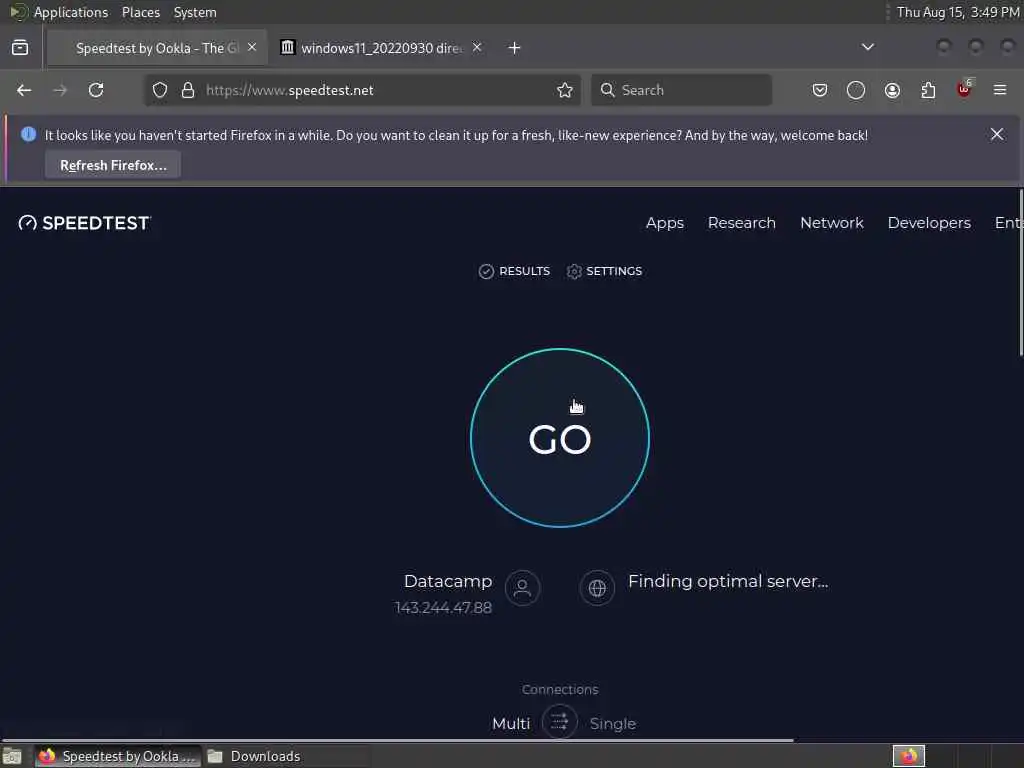Select Speedtest by Ookla taskbar entry
This screenshot has width=1024, height=768.
click(118, 756)
